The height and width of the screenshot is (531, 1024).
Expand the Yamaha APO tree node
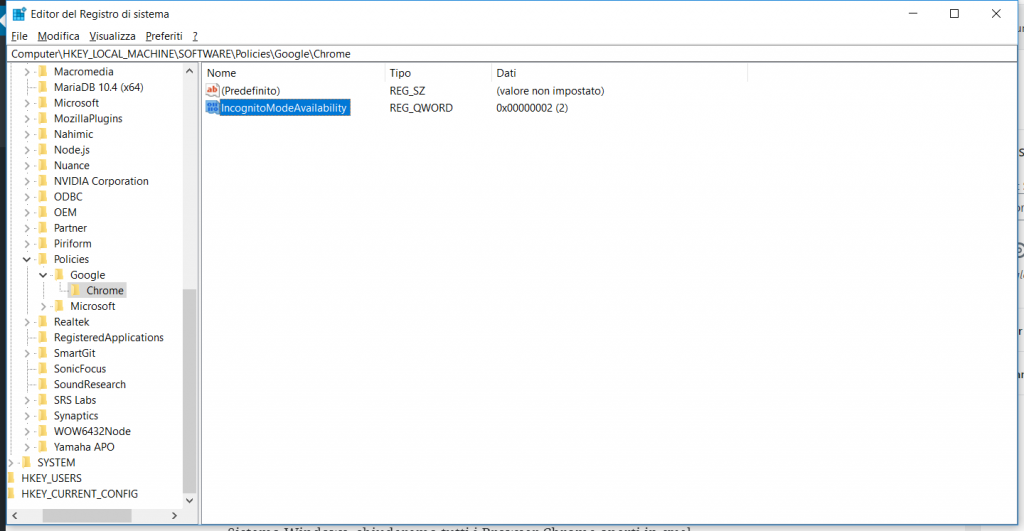pyautogui.click(x=27, y=447)
